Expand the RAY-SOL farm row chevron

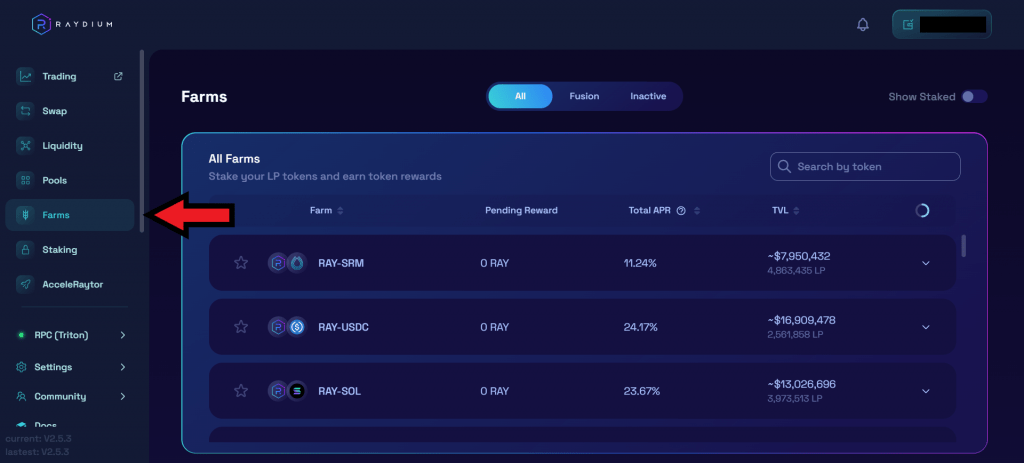coord(925,391)
